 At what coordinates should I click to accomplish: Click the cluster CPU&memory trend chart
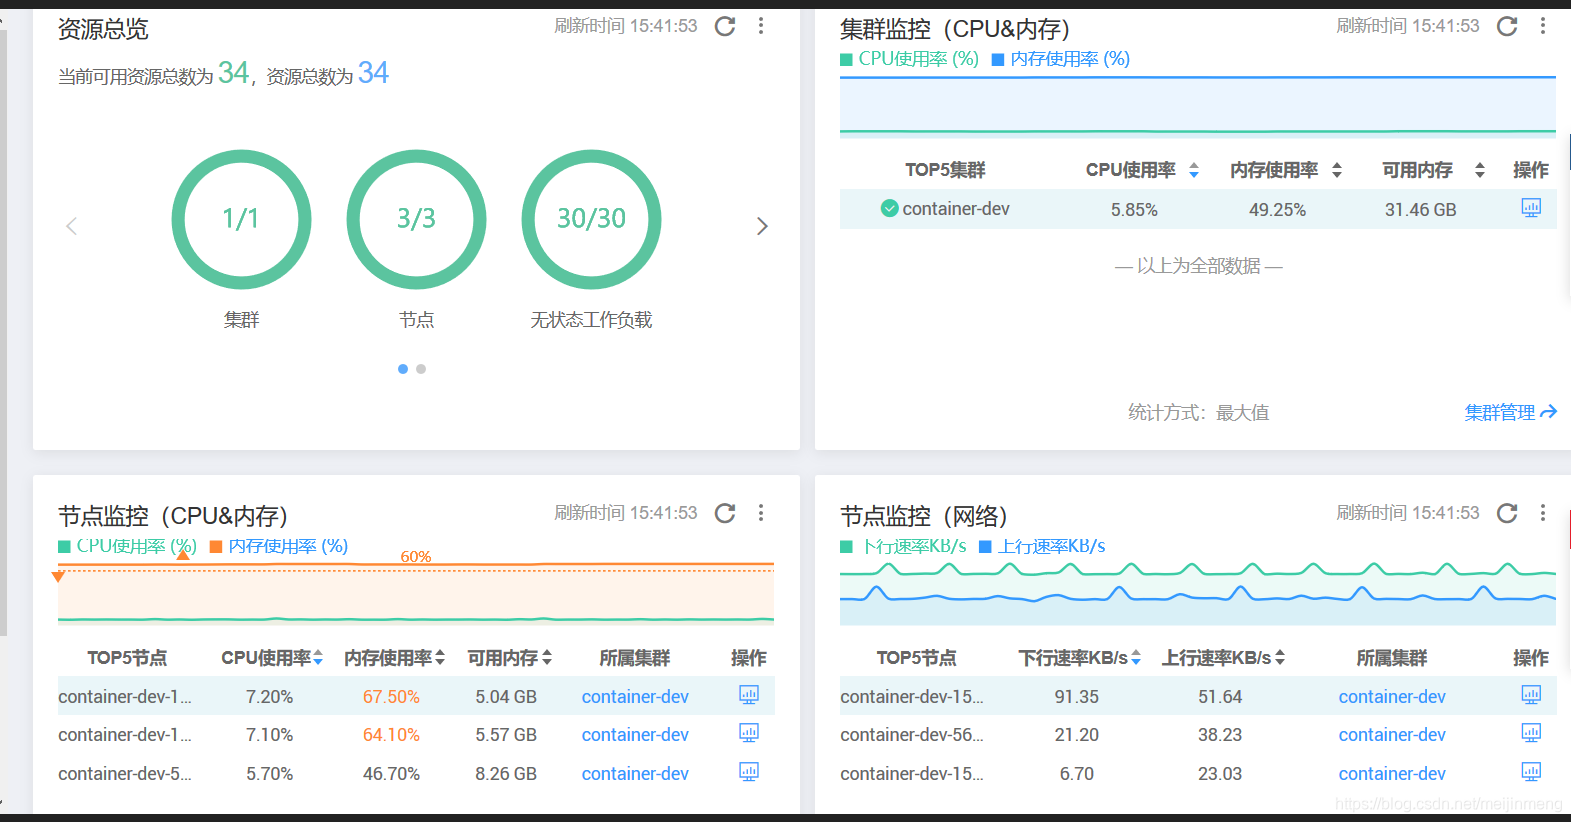(1198, 105)
